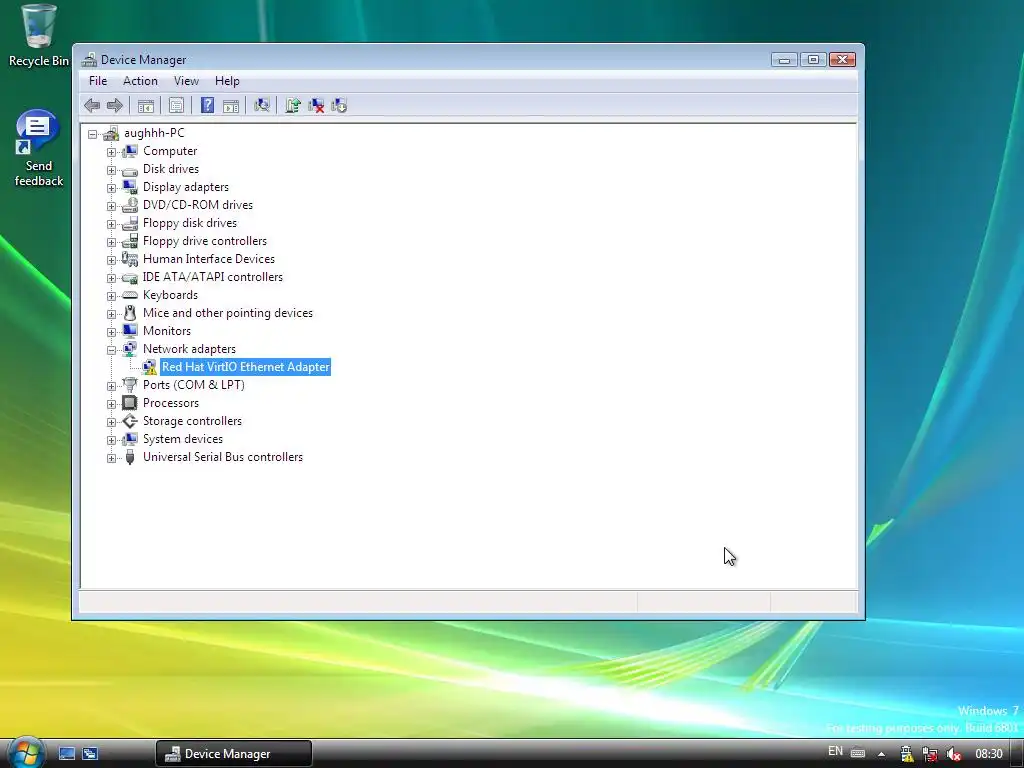1024x768 pixels.
Task: Click the Back arrow toolbar button
Action: click(92, 105)
